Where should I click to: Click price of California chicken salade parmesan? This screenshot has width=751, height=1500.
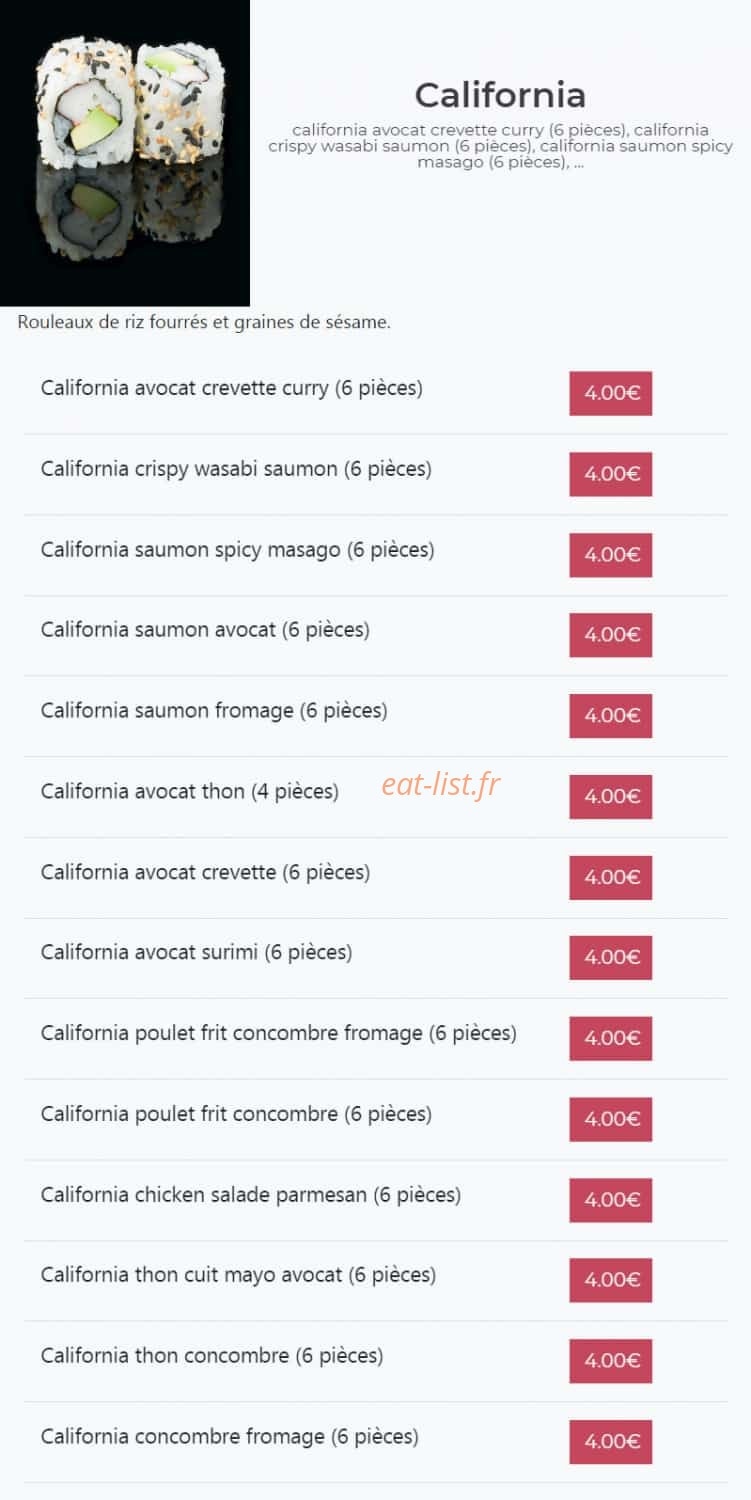611,1200
